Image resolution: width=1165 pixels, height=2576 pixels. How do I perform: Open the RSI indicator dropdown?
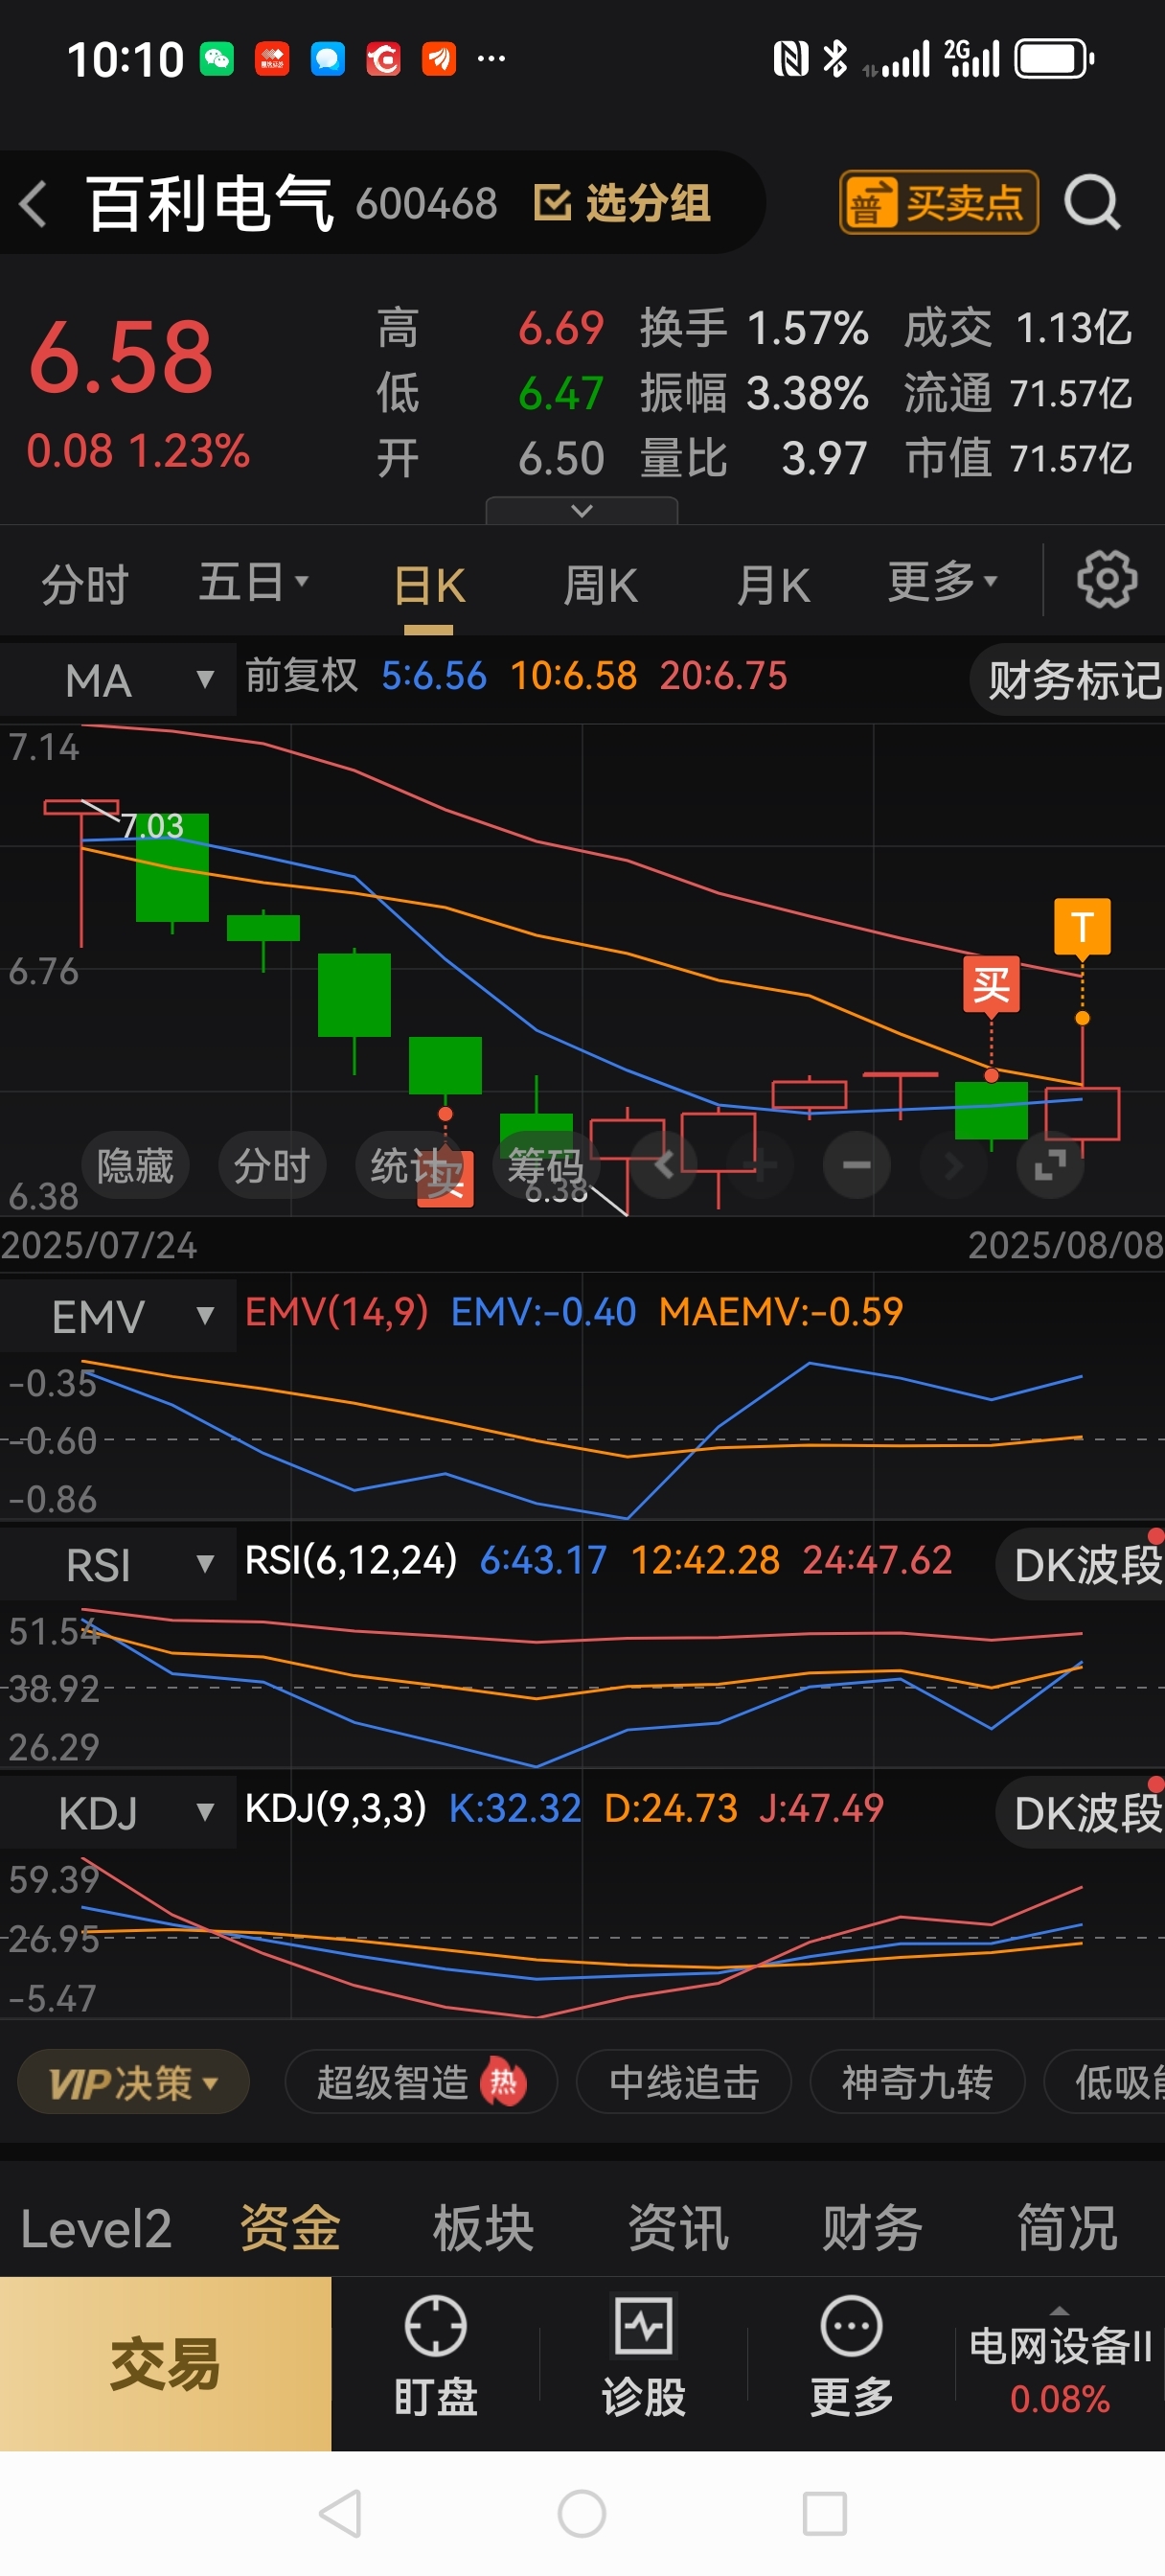tap(119, 1564)
